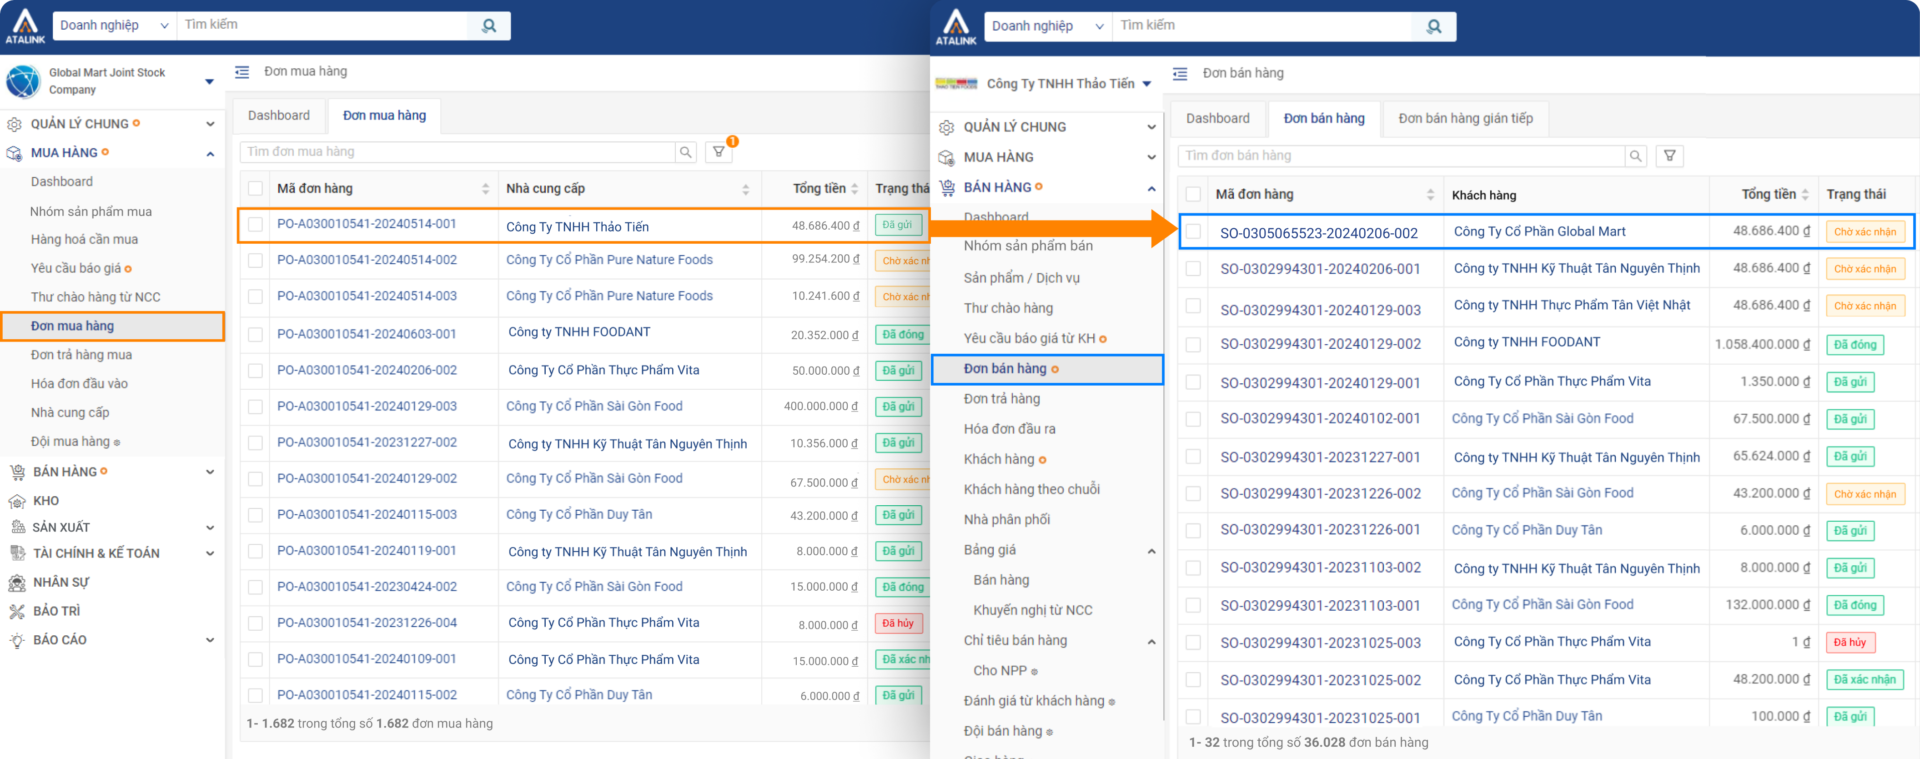Open order link PO-A030010541-20240514-002
This screenshot has height=759, width=1920.
click(367, 260)
